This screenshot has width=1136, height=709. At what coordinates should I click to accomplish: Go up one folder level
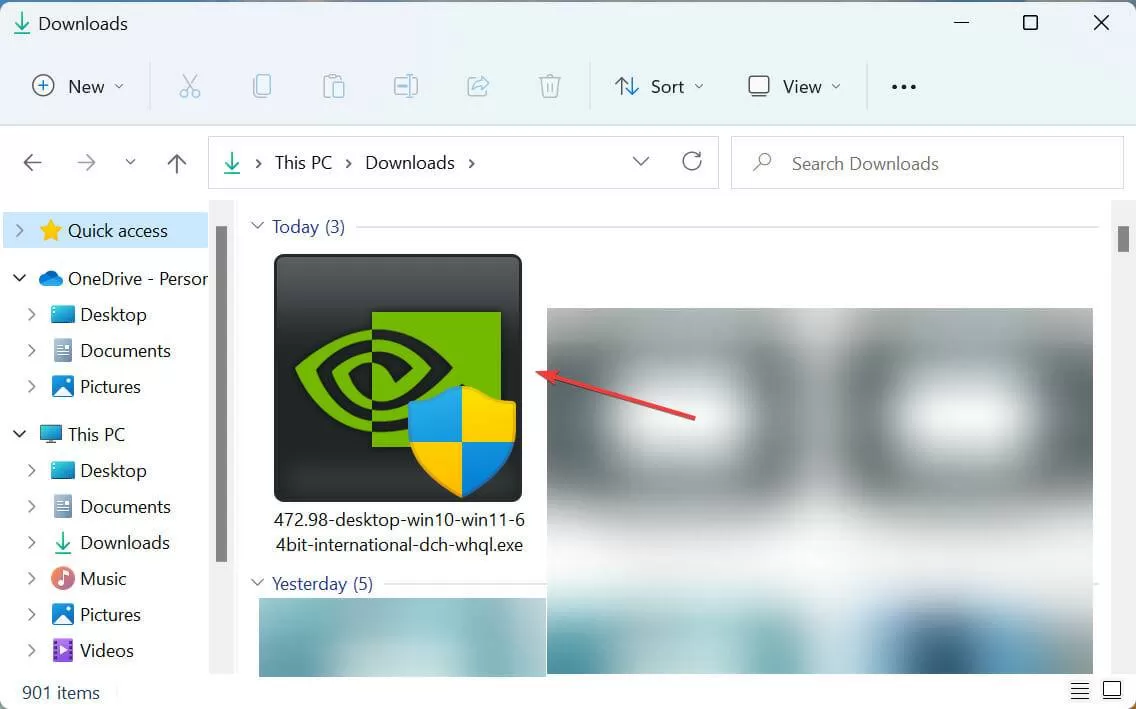coord(177,163)
